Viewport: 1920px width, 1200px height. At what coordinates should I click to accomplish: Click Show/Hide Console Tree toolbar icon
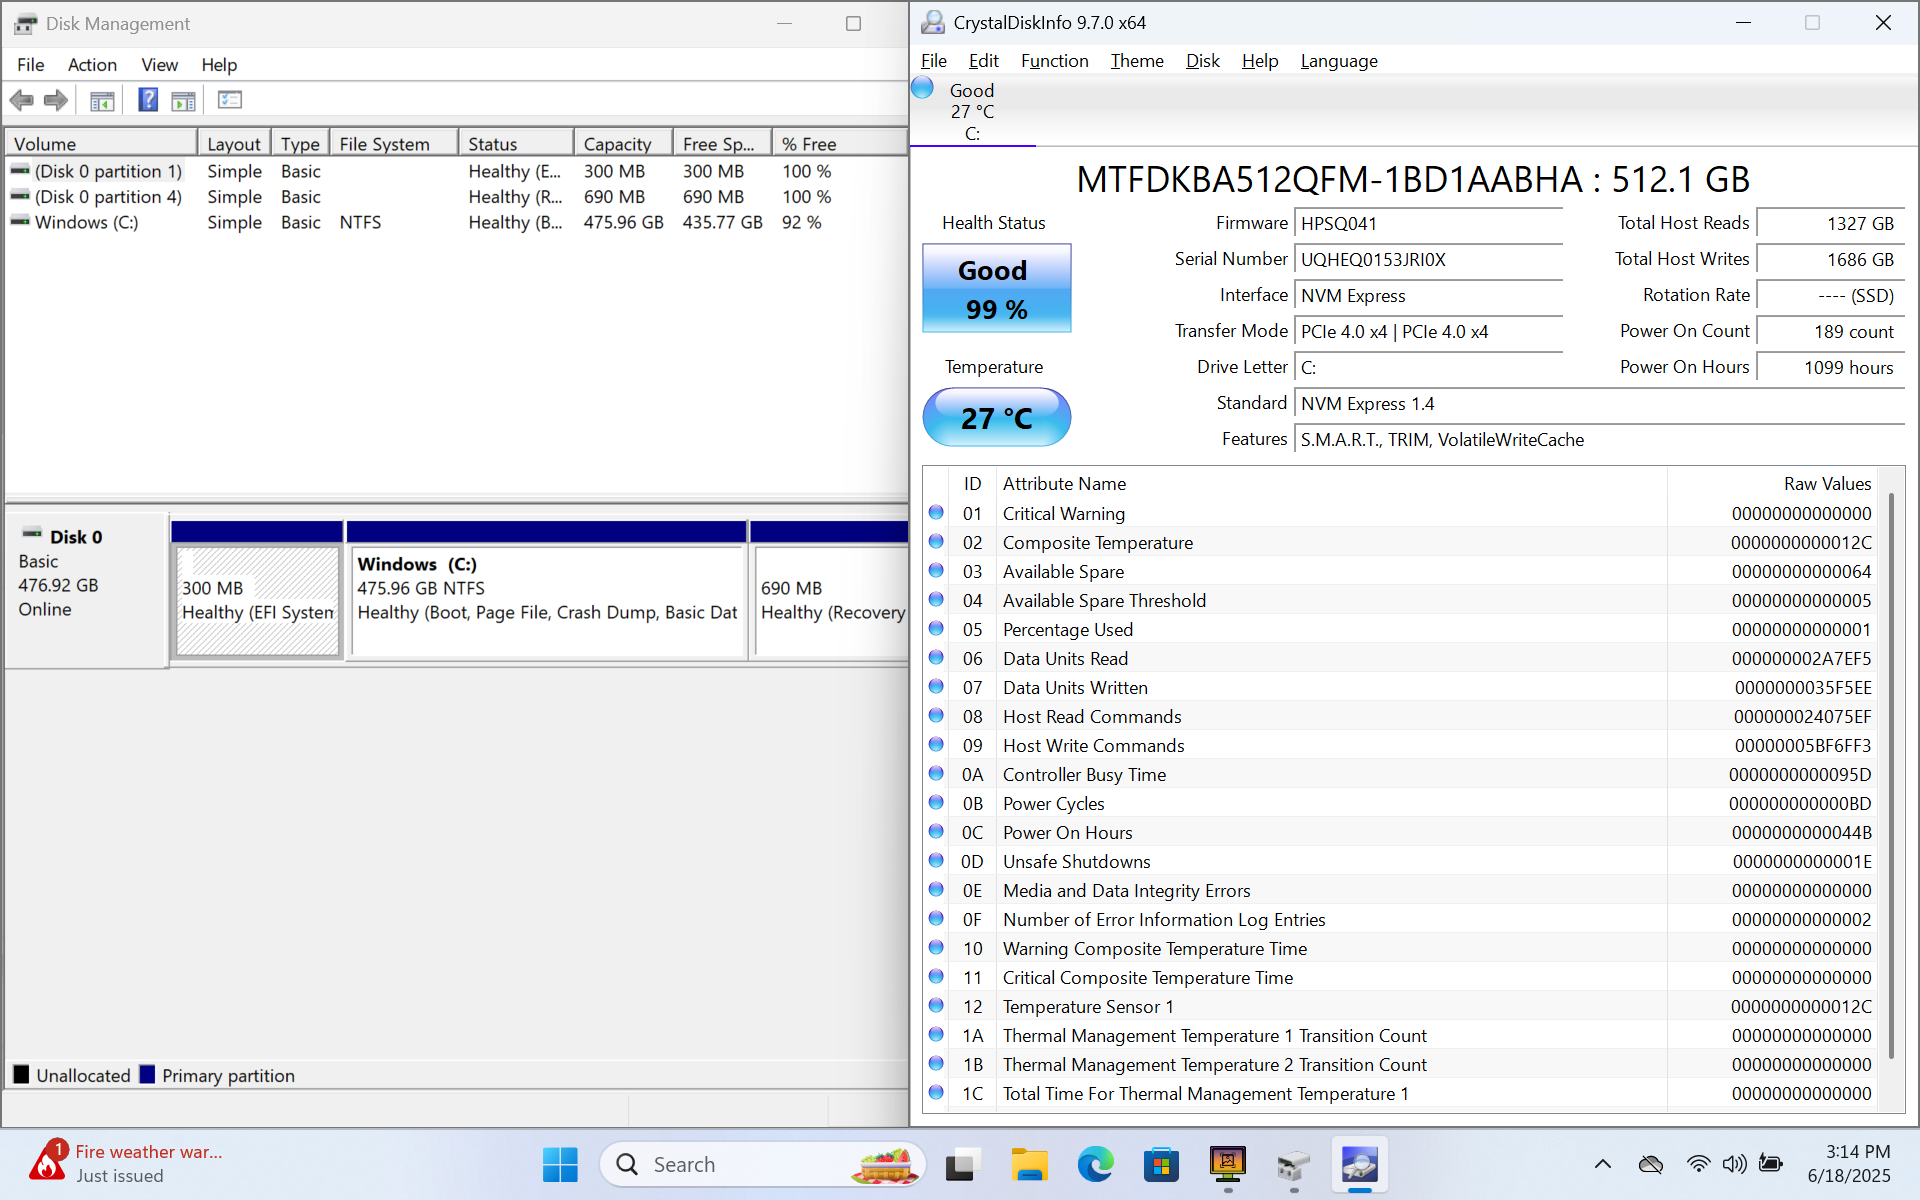102,100
